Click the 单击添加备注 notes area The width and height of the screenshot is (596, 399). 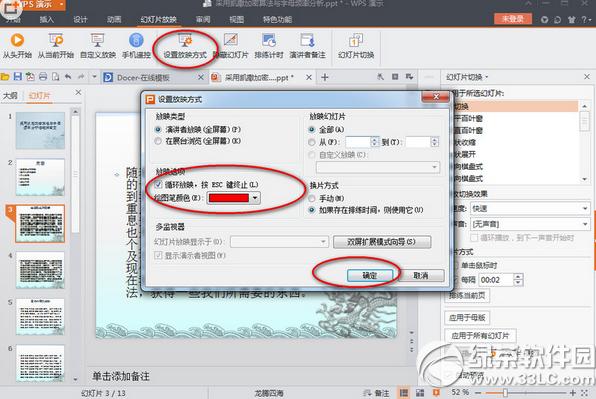point(121,376)
